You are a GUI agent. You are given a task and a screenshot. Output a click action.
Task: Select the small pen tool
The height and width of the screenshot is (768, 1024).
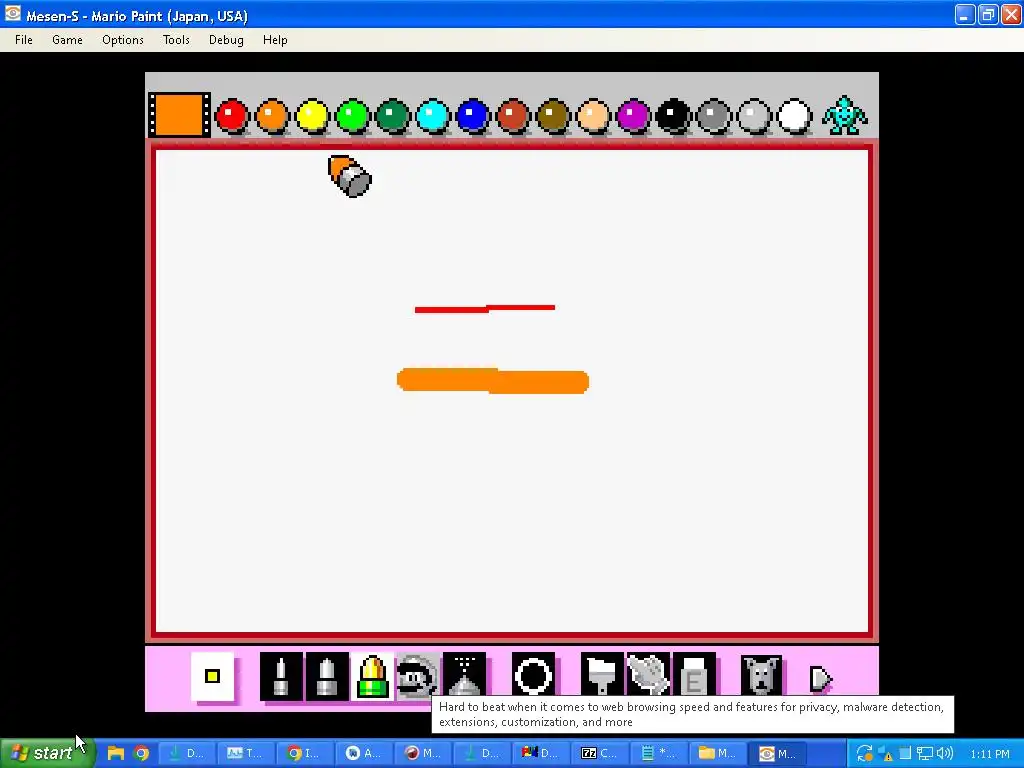[281, 676]
